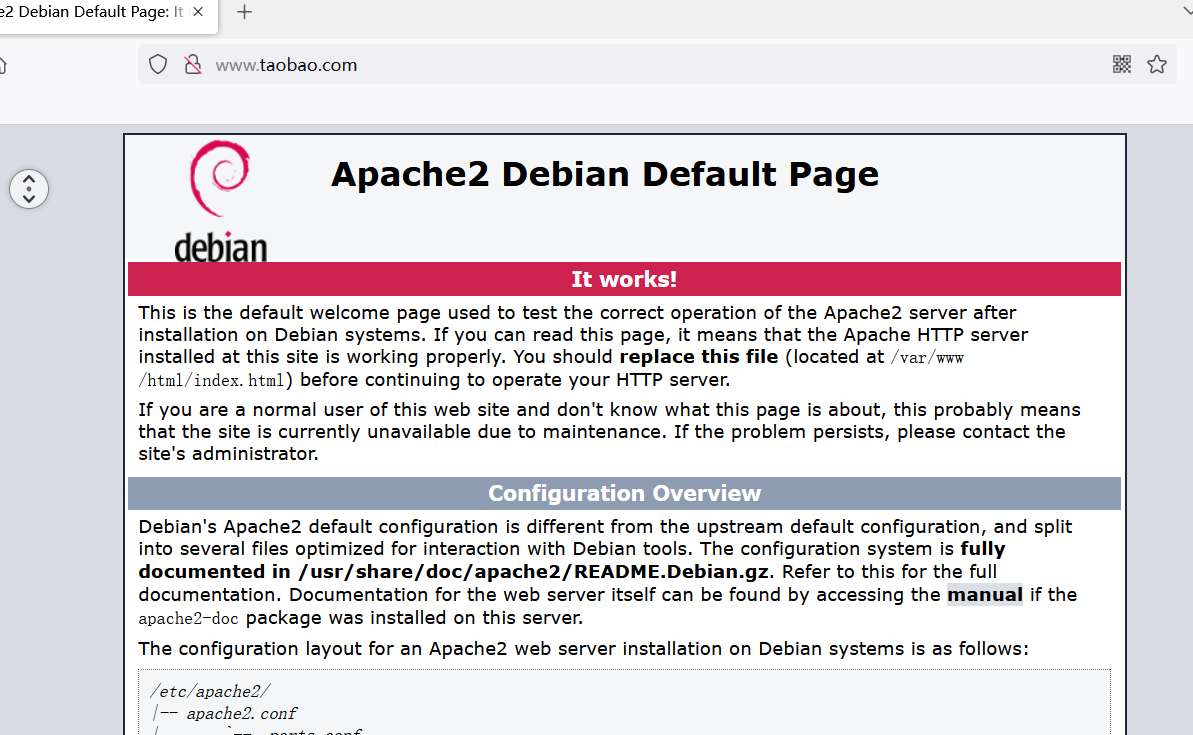Click the /usr/share/doc/apache2/README.Debian.gz text
1193x735 pixels.
(x=533, y=571)
